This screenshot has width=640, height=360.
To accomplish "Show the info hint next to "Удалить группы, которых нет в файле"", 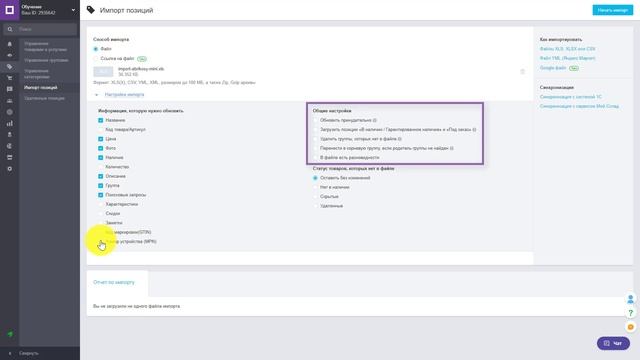I will pos(400,139).
